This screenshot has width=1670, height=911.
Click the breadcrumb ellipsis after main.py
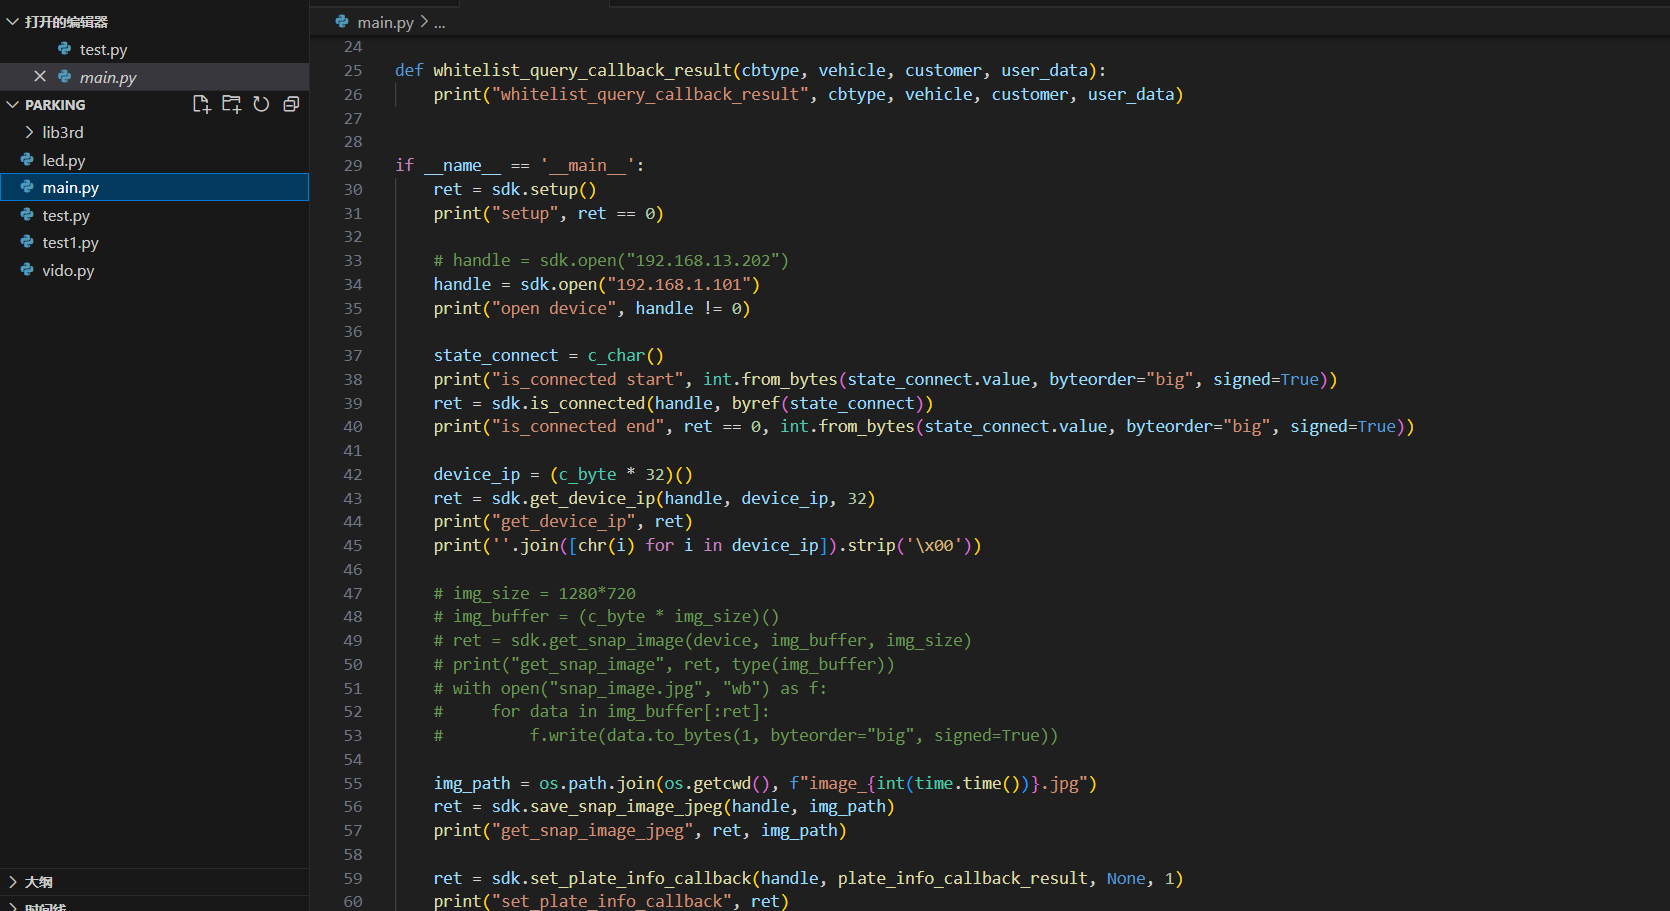coord(439,22)
